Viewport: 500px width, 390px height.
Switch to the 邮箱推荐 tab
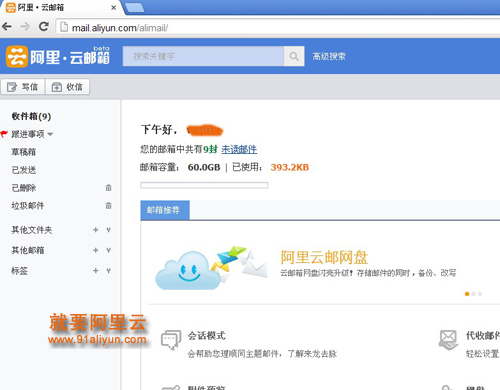click(x=165, y=210)
